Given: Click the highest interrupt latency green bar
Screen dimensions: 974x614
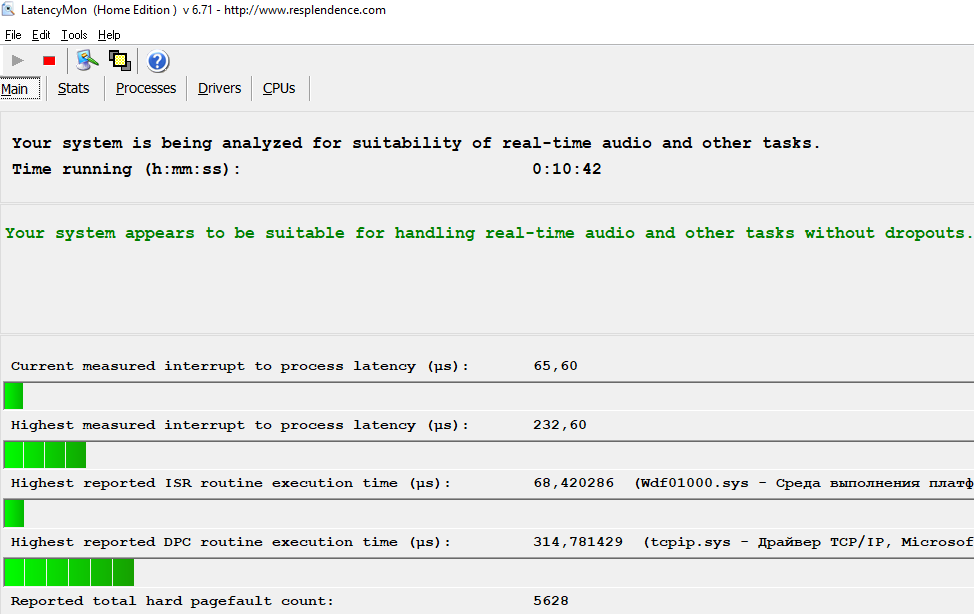Looking at the screenshot, I should click(x=45, y=455).
